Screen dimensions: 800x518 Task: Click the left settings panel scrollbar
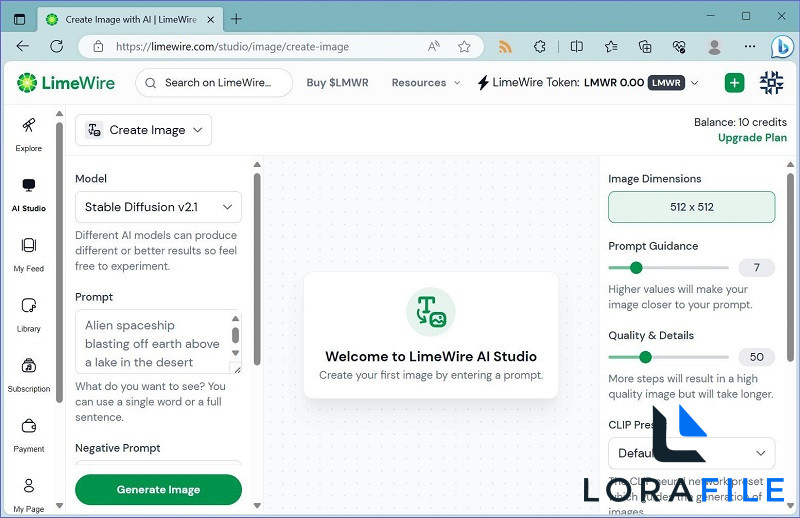[x=257, y=269]
